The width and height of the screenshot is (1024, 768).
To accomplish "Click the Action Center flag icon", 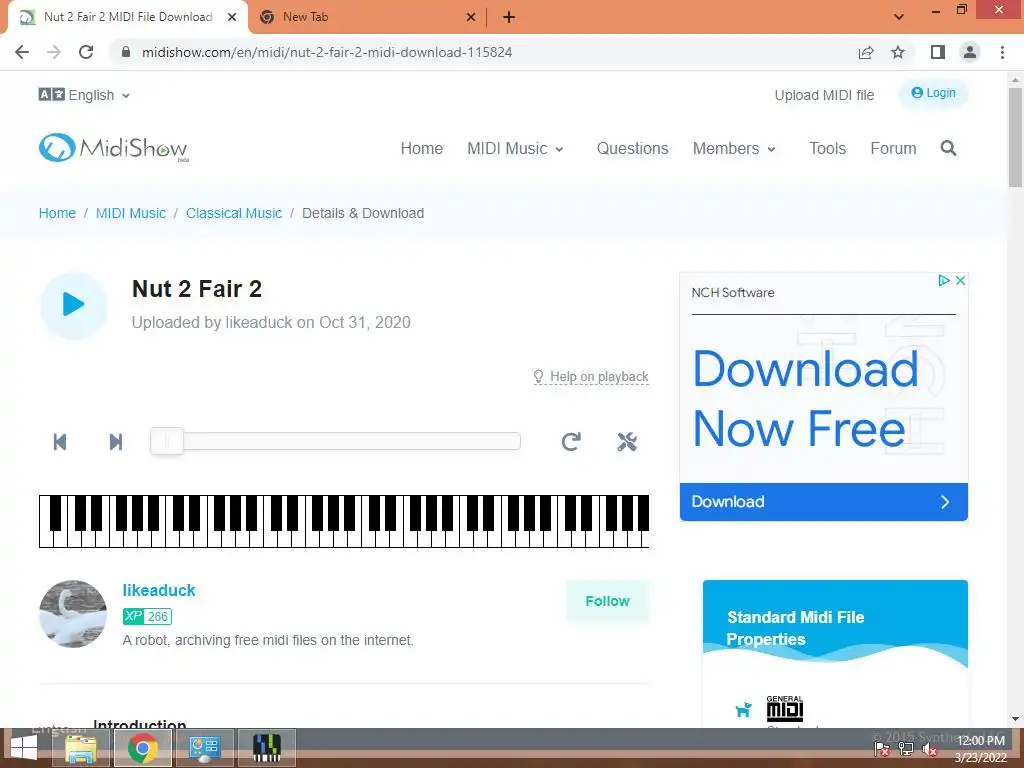I will [882, 750].
